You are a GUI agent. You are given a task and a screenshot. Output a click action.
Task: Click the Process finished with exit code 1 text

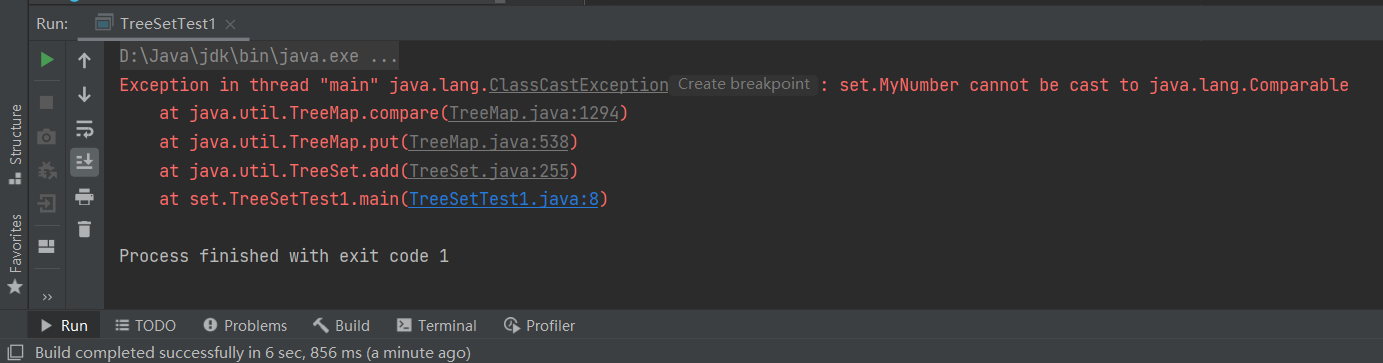coord(284,256)
